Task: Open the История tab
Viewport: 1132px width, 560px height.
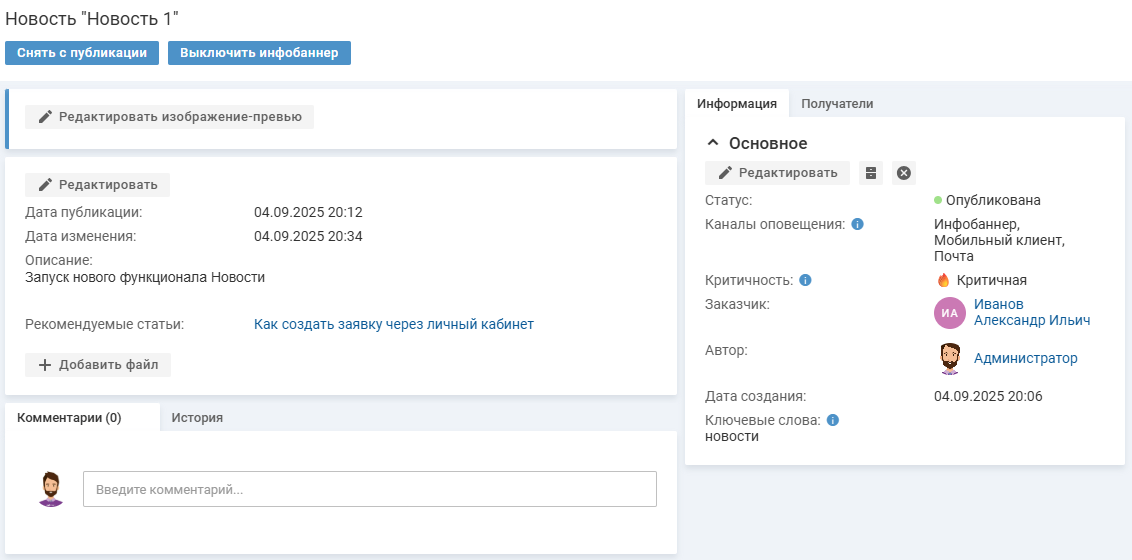Action: pyautogui.click(x=196, y=418)
